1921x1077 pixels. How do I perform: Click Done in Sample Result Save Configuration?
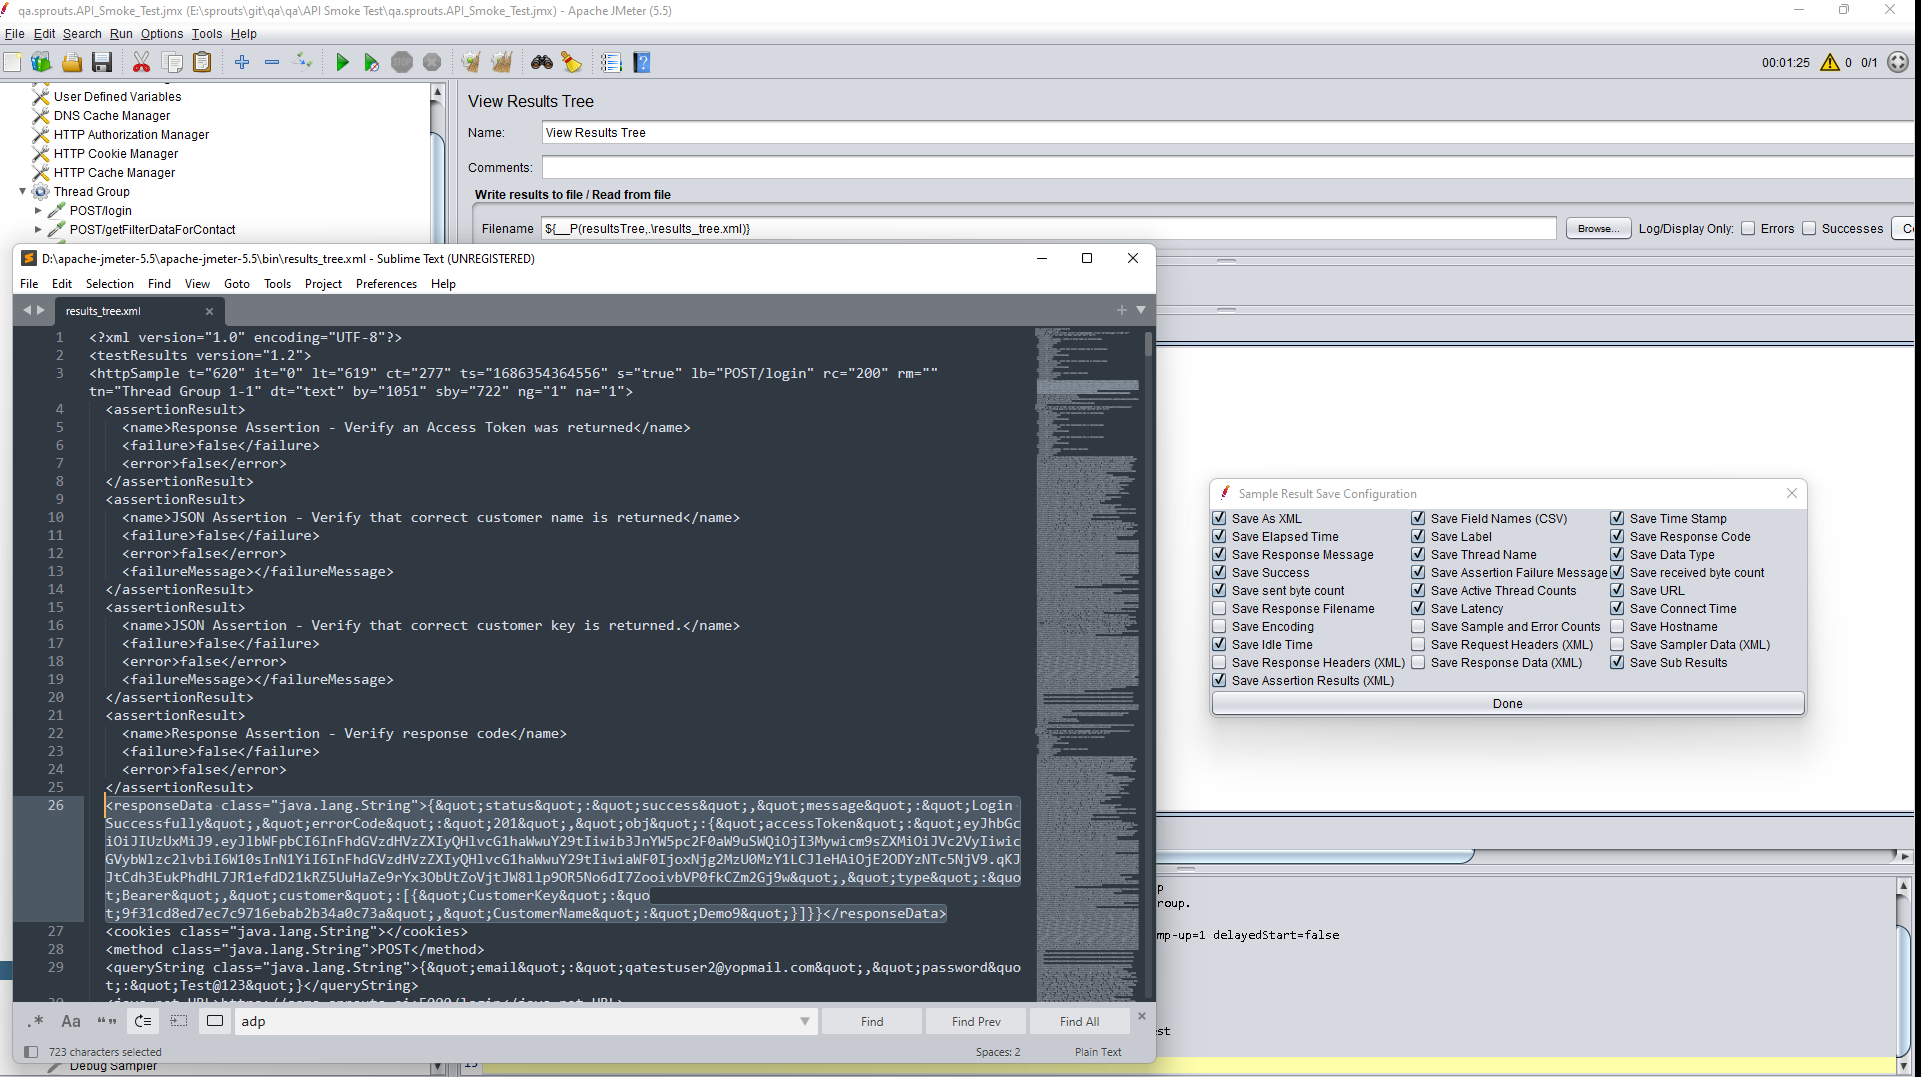(1506, 703)
